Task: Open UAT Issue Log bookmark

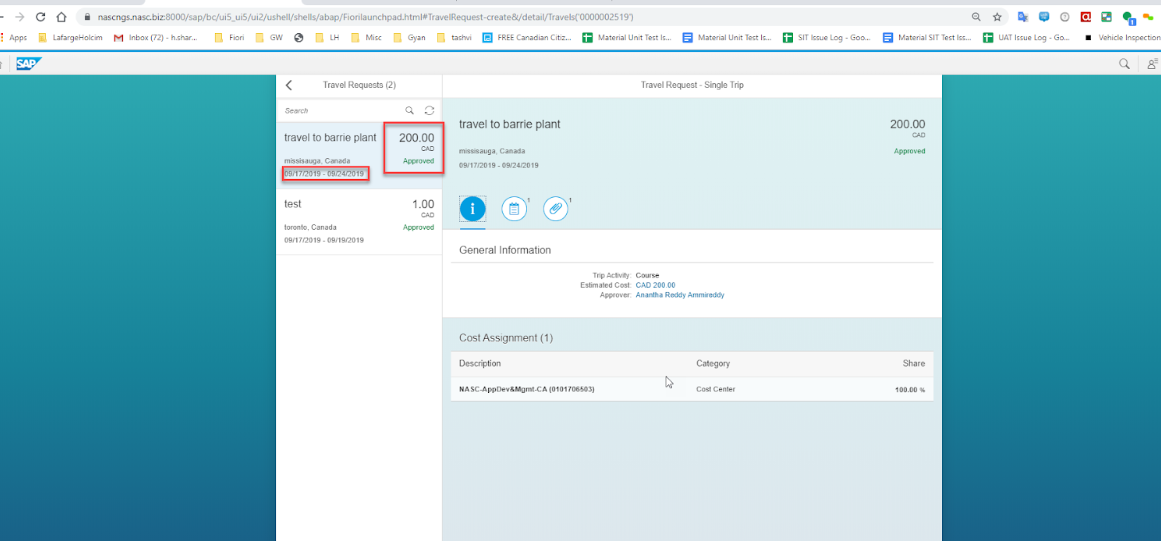Action: tap(1026, 37)
